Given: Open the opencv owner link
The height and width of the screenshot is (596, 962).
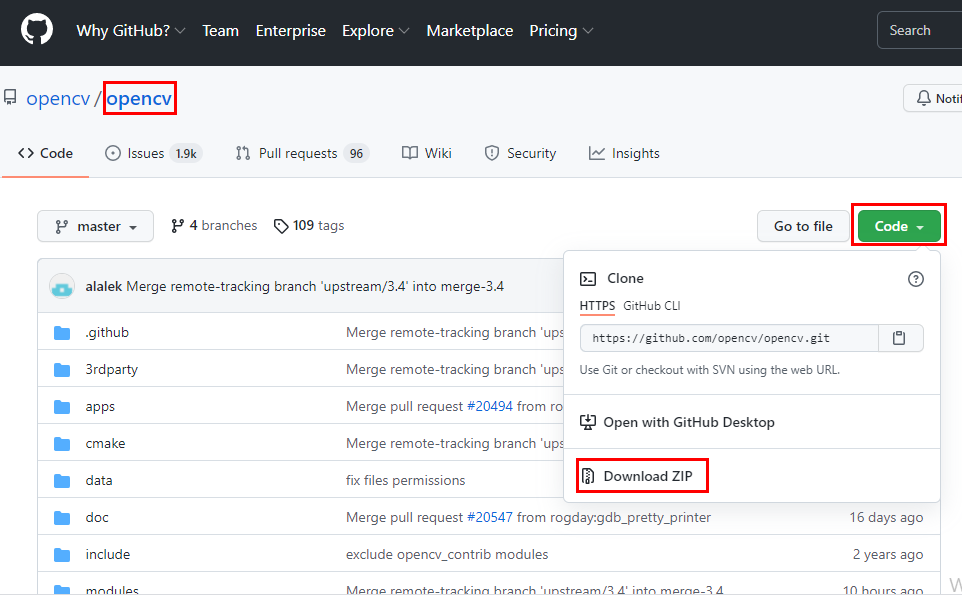Looking at the screenshot, I should 58,98.
